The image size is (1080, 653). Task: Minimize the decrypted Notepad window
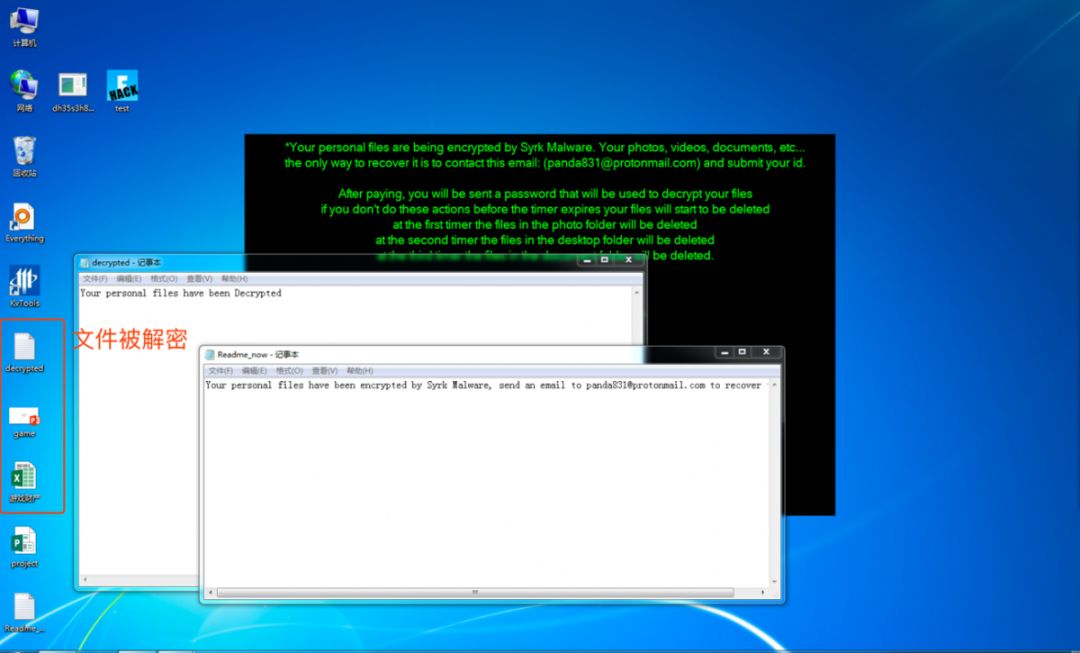pos(587,260)
